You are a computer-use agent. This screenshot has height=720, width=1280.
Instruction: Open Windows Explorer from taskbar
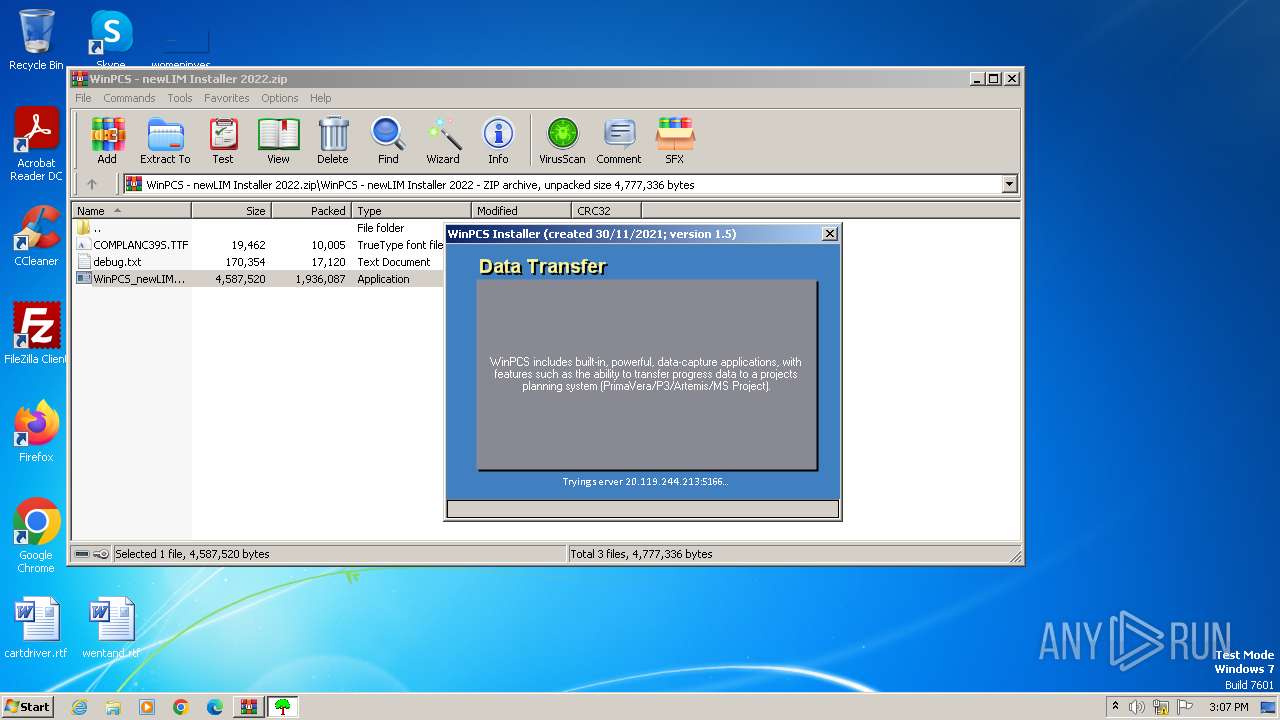pyautogui.click(x=113, y=707)
